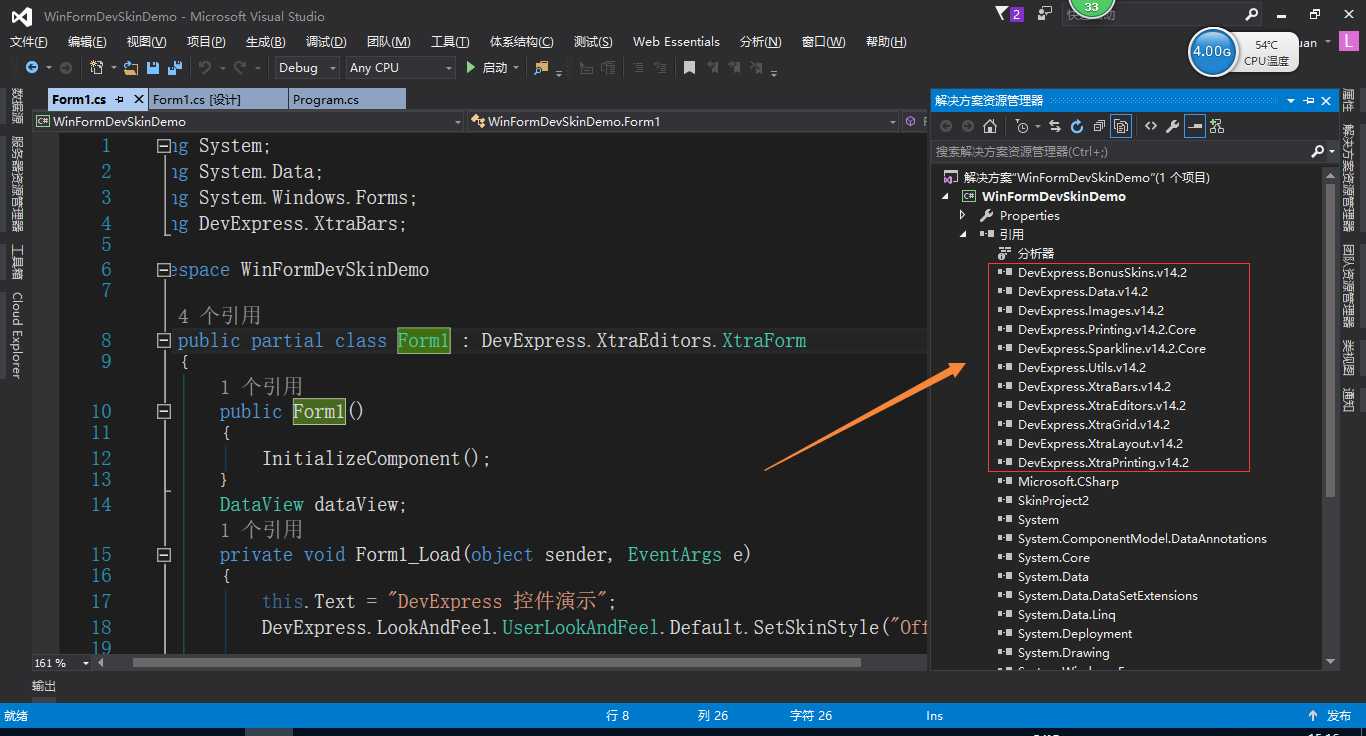Click Sync with Active Document icon
The height and width of the screenshot is (736, 1366).
pyautogui.click(x=1054, y=126)
